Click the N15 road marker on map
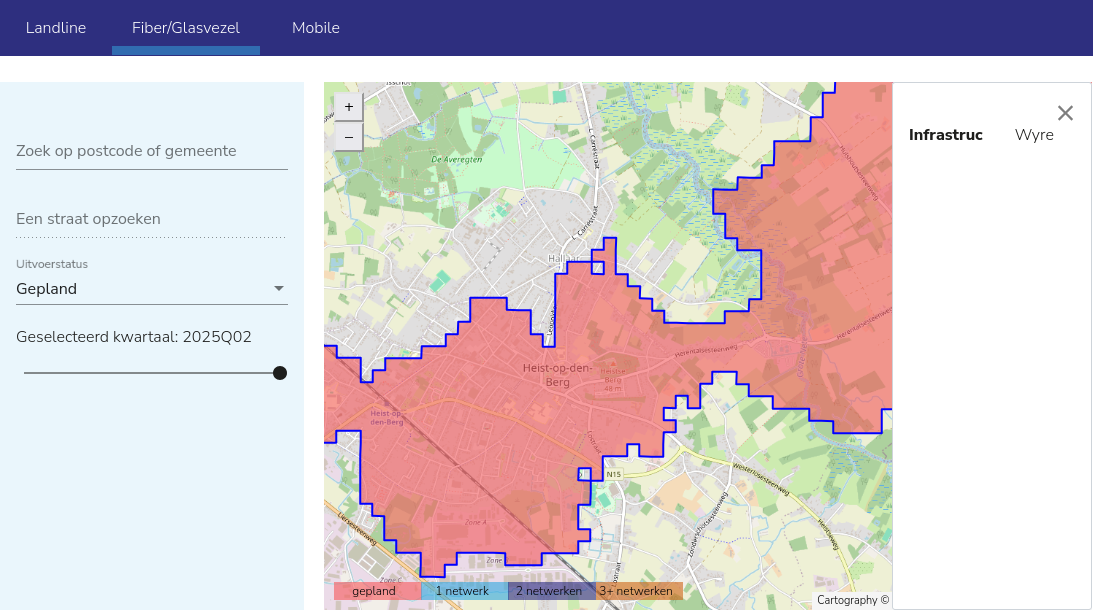This screenshot has width=1093, height=611. (x=613, y=474)
